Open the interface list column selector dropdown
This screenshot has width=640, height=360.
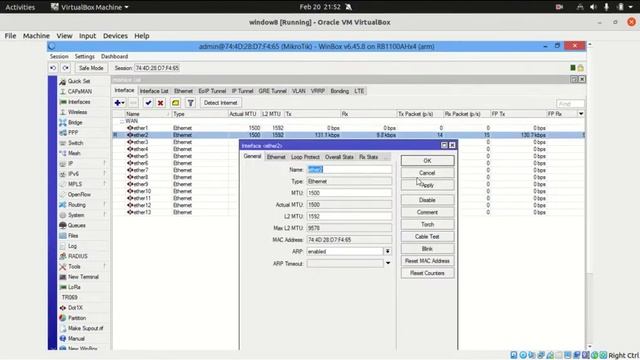click(581, 114)
